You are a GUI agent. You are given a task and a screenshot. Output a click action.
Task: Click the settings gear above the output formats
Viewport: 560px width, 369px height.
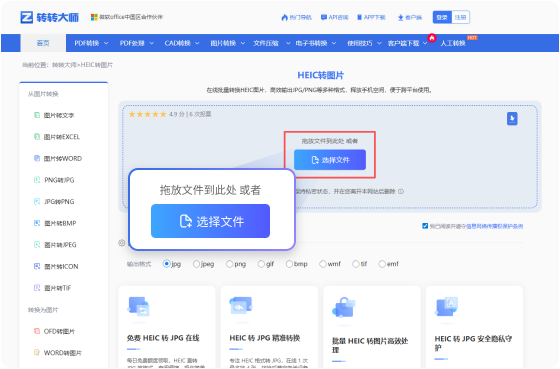122,243
